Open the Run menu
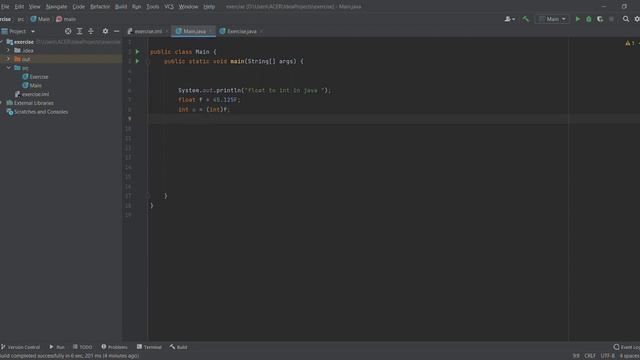Screen dimensions: 640x360 [136, 7]
